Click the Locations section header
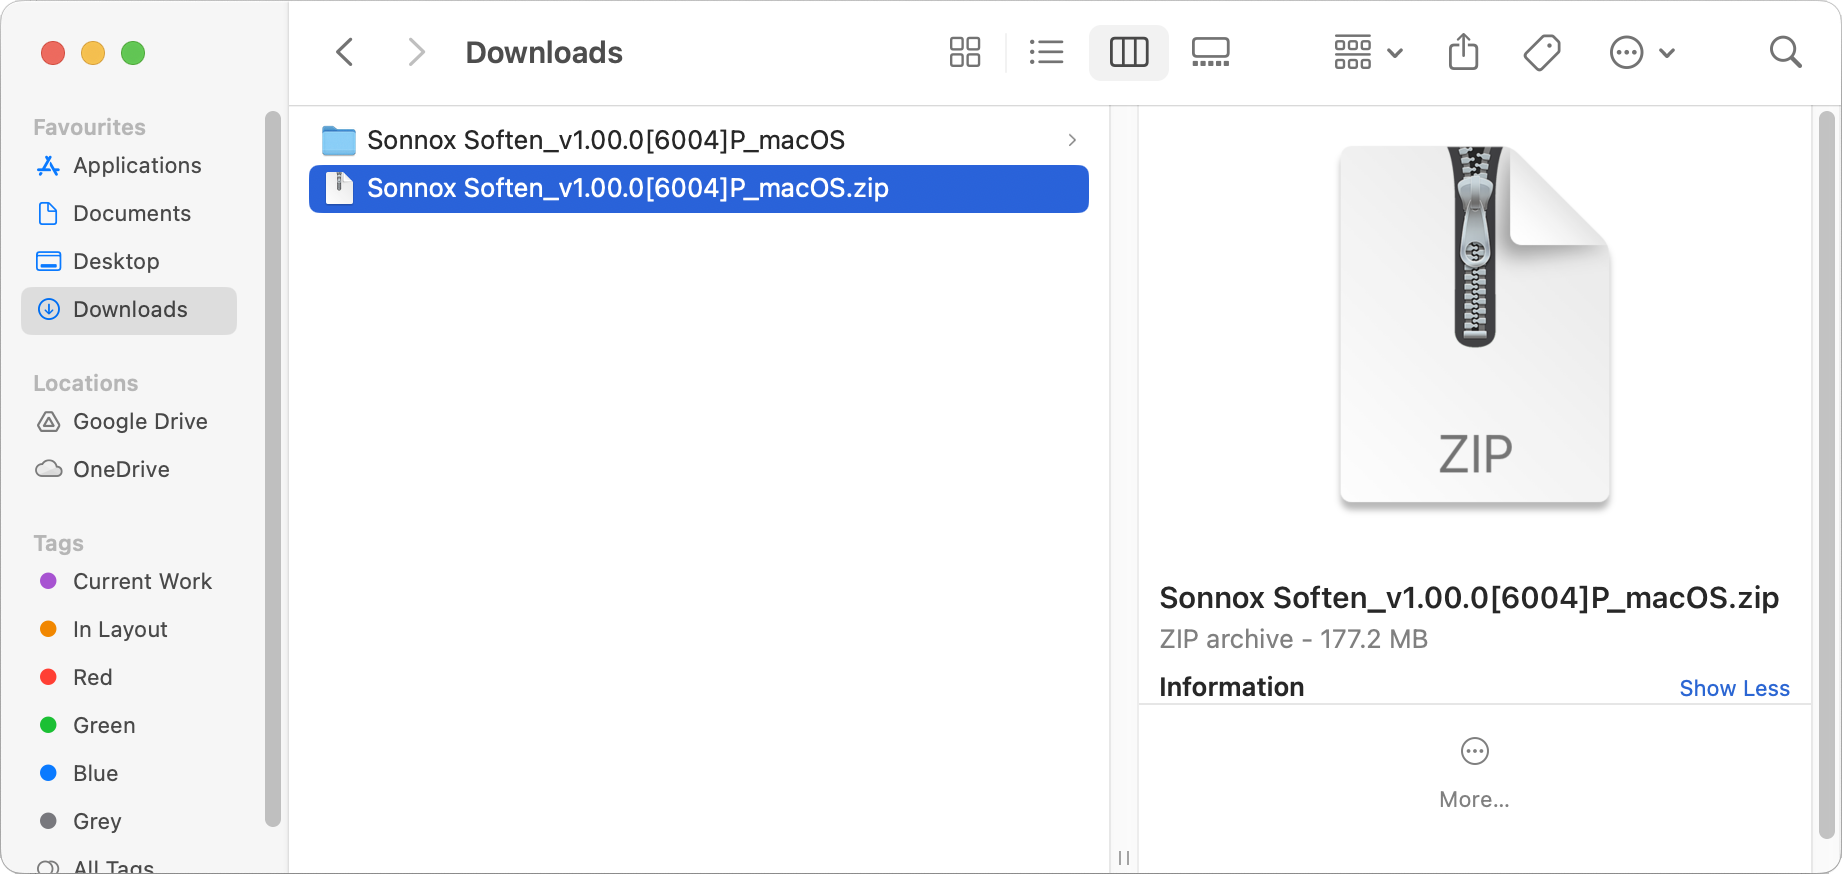 coord(85,383)
